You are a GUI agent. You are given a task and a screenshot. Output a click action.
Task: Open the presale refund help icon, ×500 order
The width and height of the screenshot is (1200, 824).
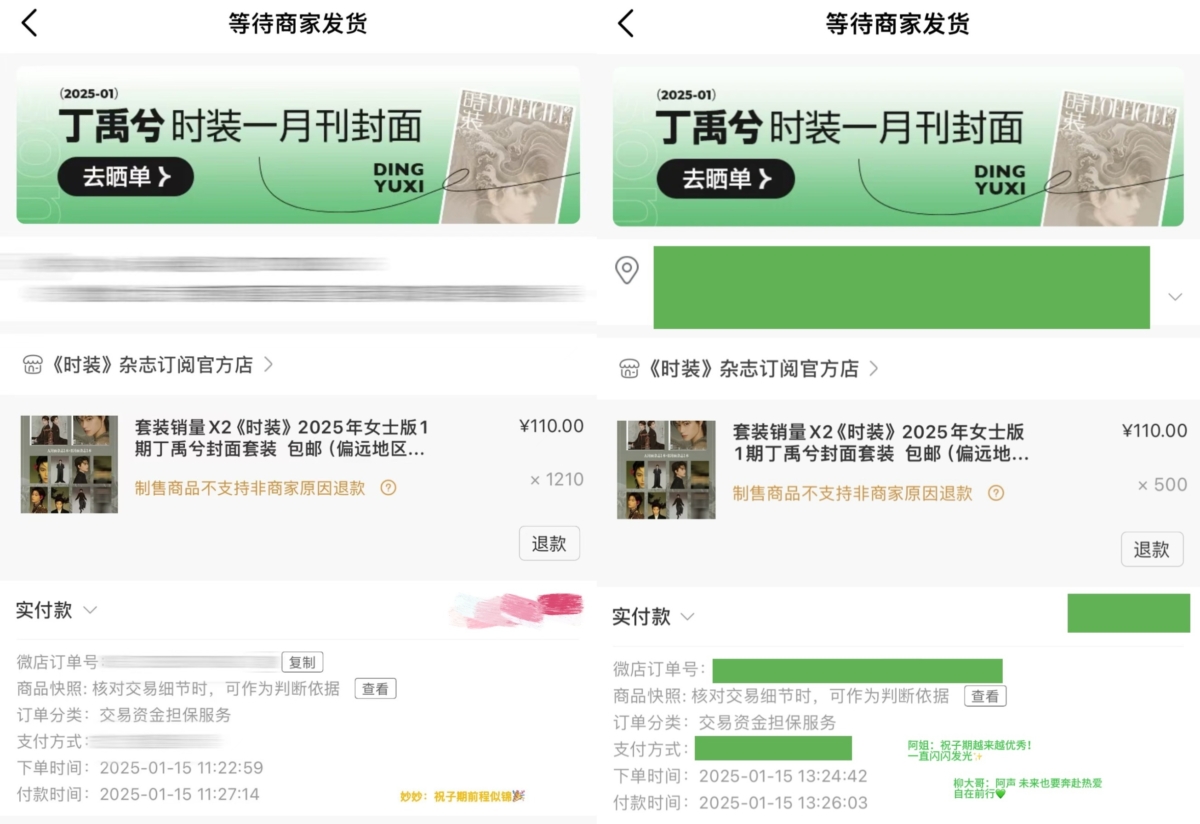(995, 493)
